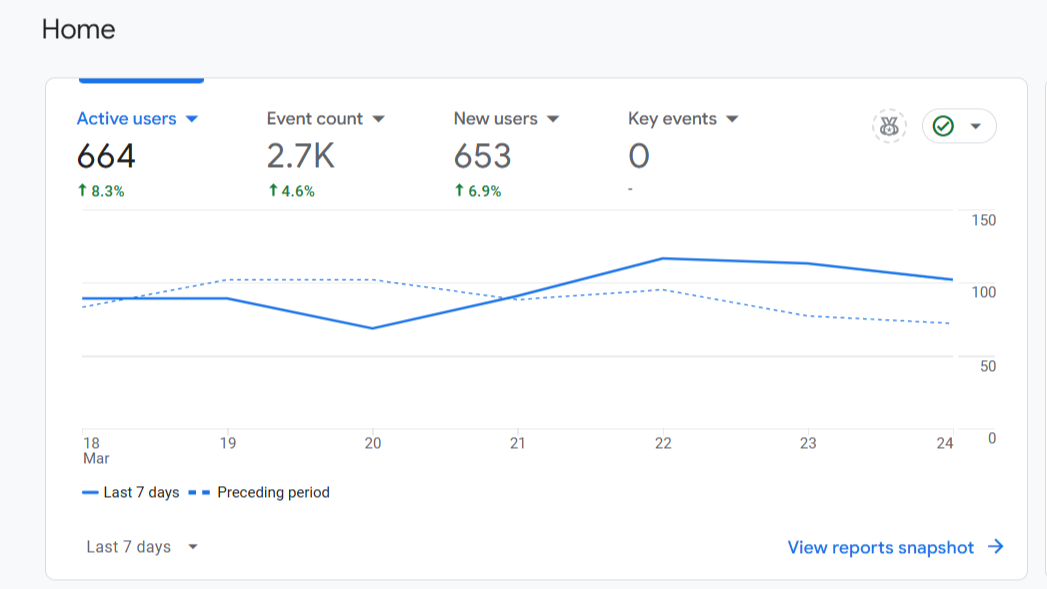Expand the data quality details dropdown

(975, 125)
